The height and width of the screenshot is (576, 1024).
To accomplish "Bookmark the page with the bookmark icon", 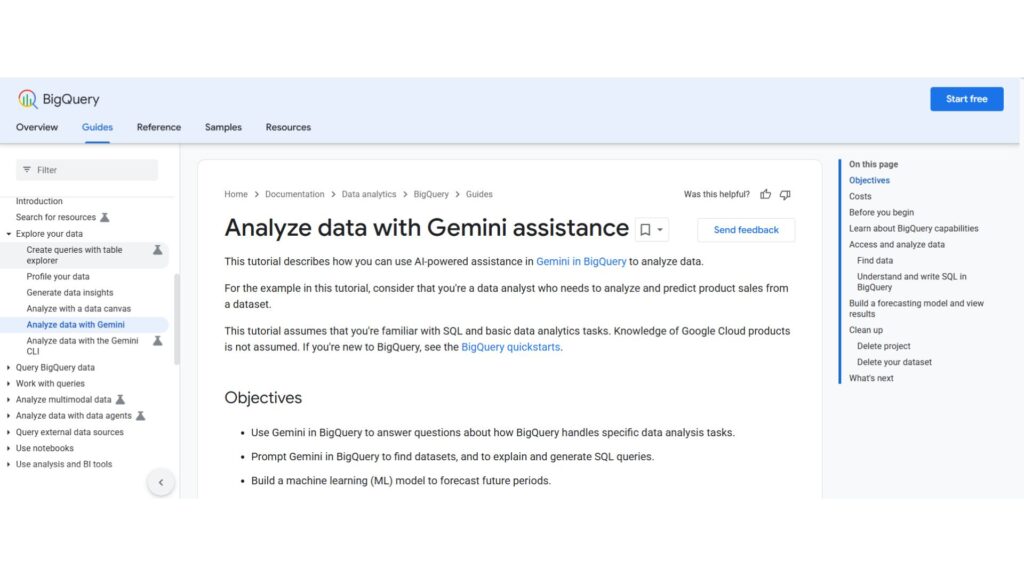I will click(x=644, y=230).
